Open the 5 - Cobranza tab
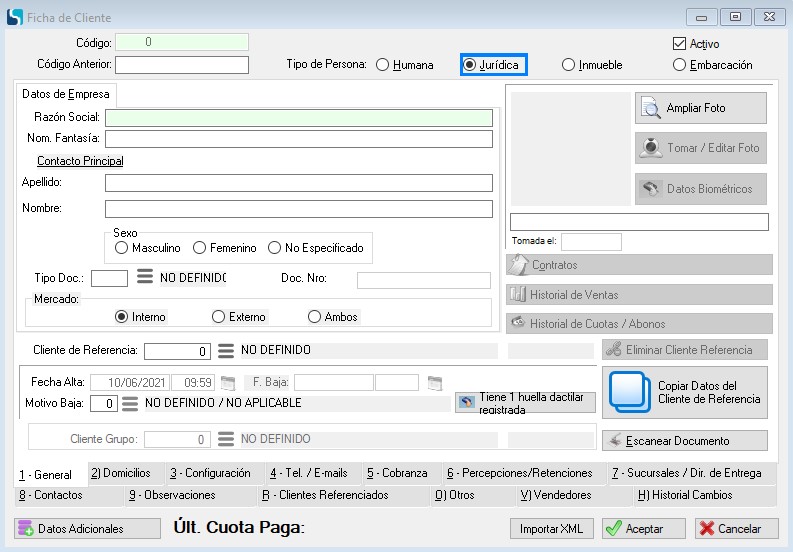This screenshot has width=793, height=552. (x=396, y=473)
